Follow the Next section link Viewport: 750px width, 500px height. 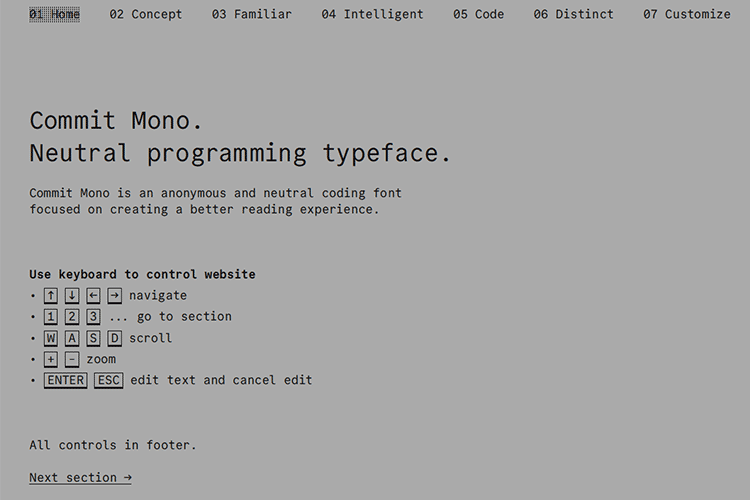click(x=80, y=478)
